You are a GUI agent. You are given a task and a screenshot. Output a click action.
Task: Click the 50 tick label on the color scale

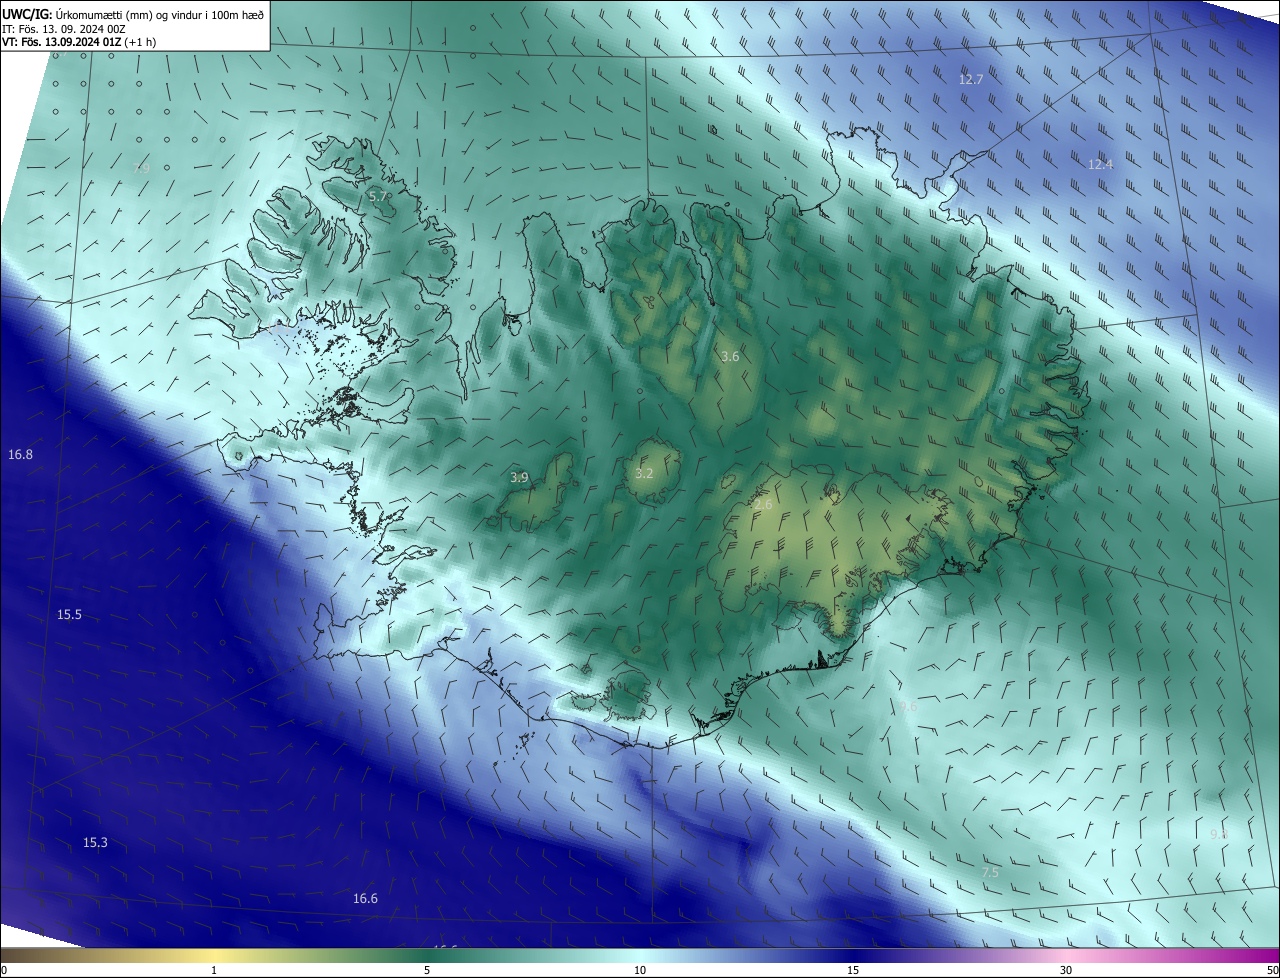(1272, 970)
